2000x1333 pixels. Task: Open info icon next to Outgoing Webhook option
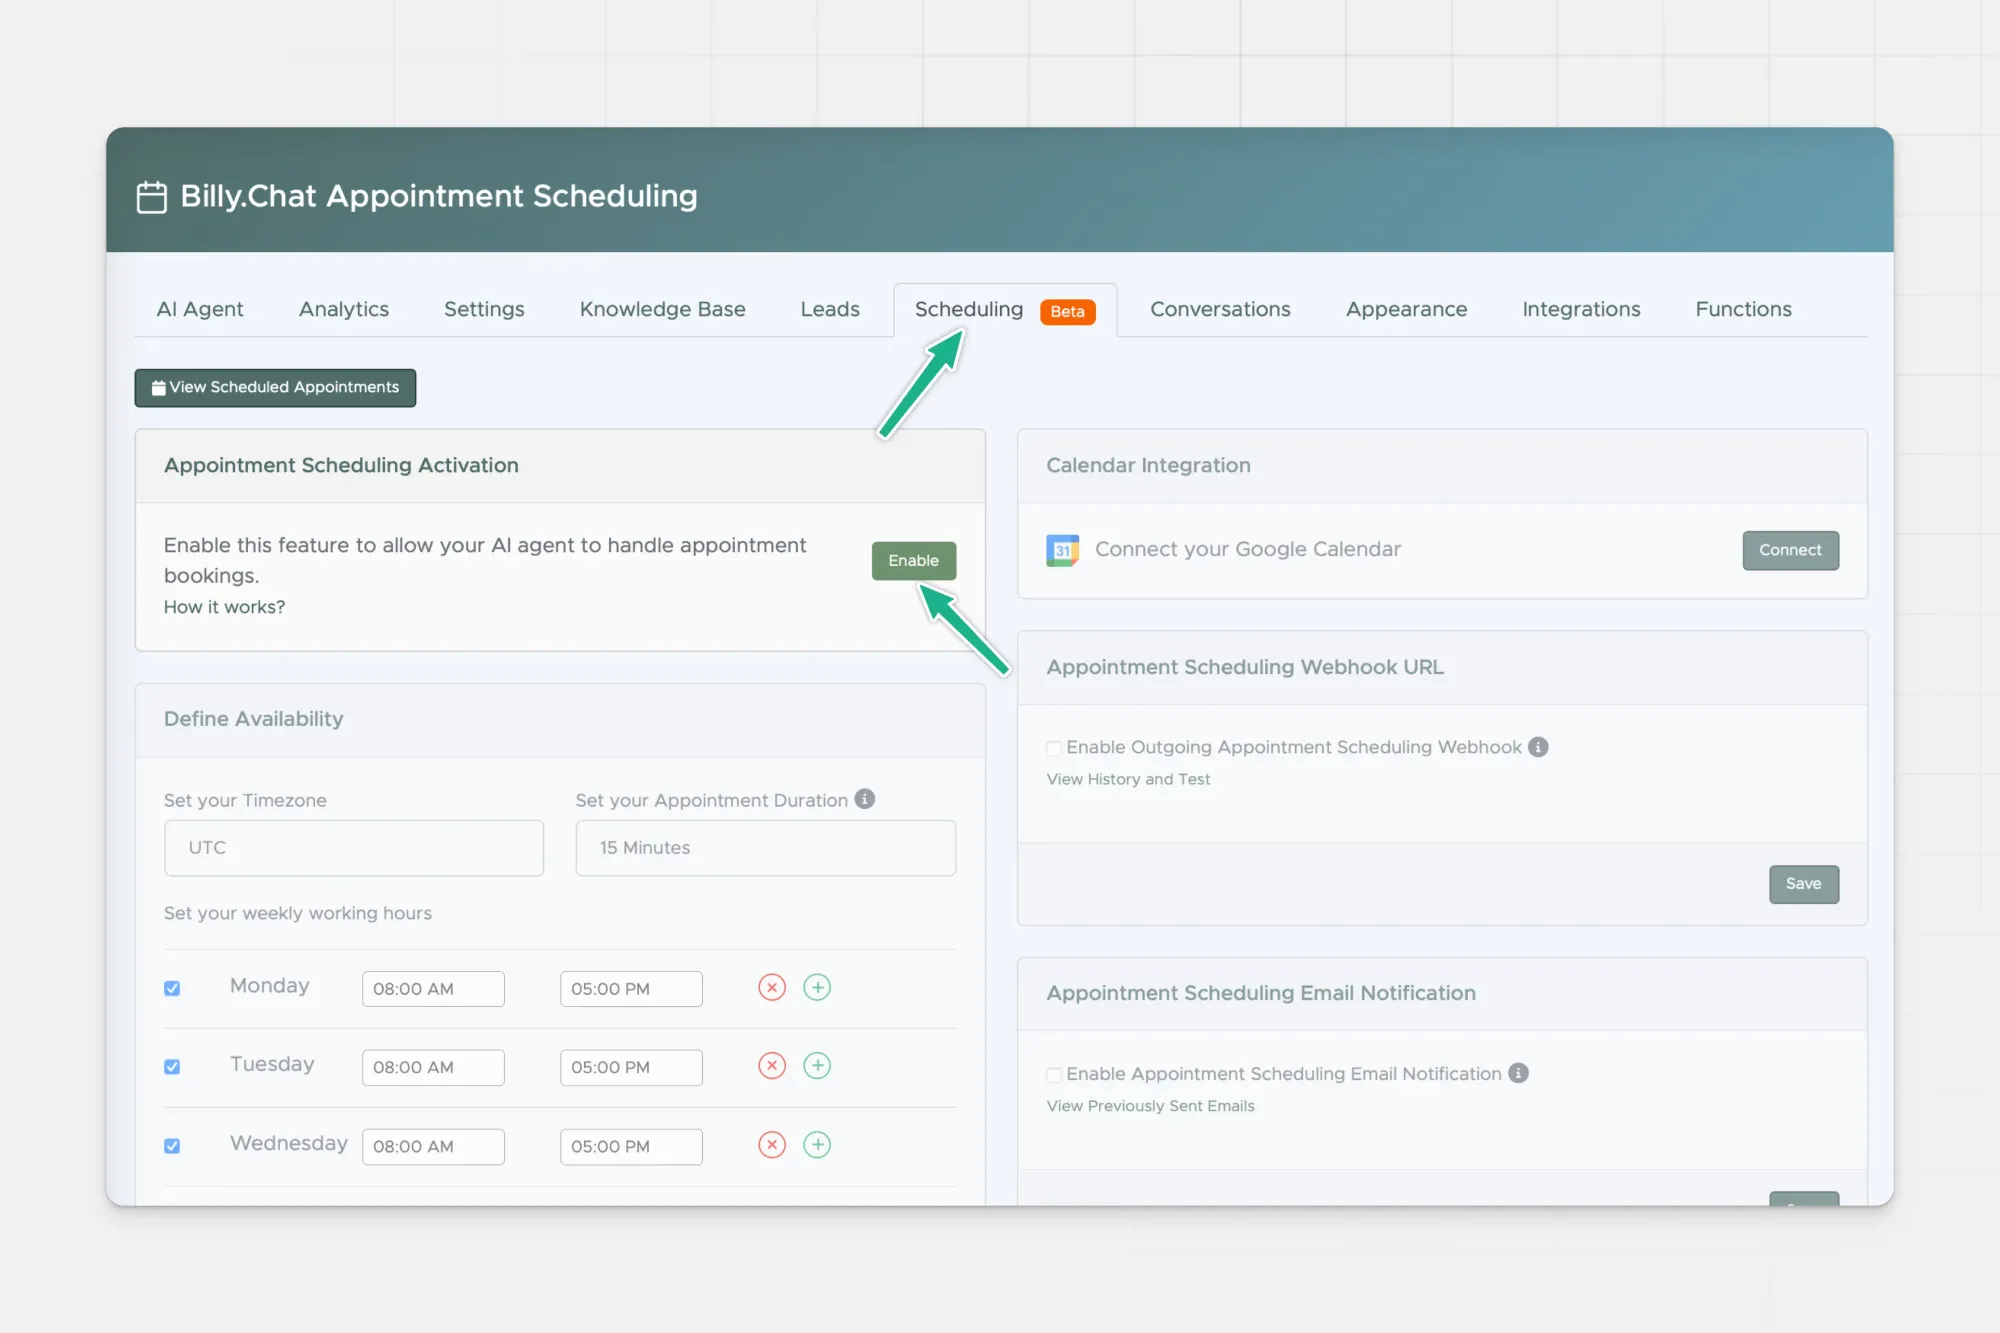1538,747
